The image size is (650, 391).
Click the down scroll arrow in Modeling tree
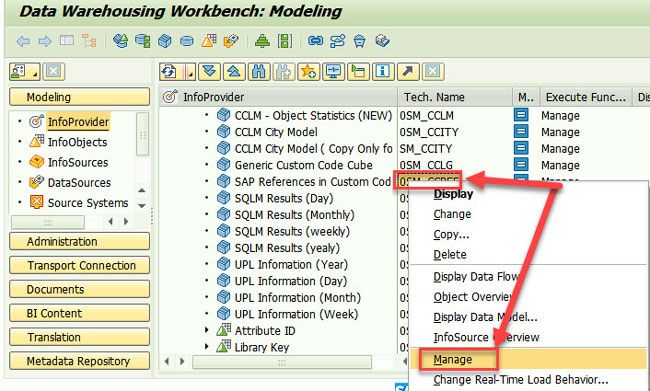(x=142, y=206)
